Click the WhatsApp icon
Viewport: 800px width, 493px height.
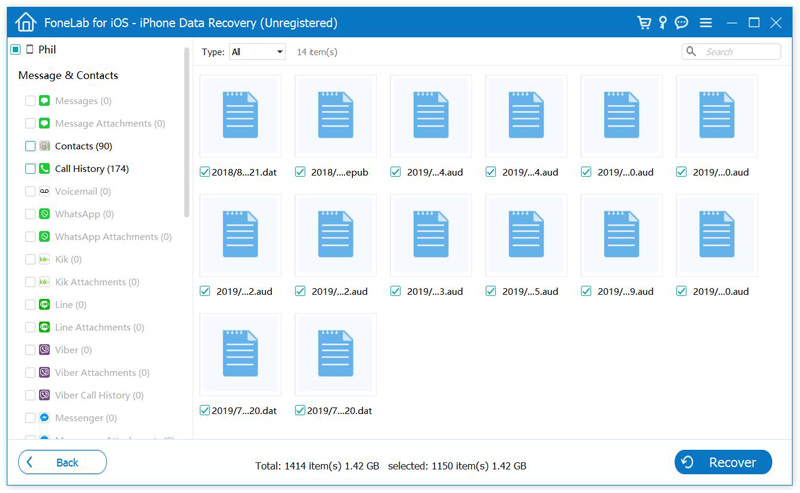coord(44,214)
